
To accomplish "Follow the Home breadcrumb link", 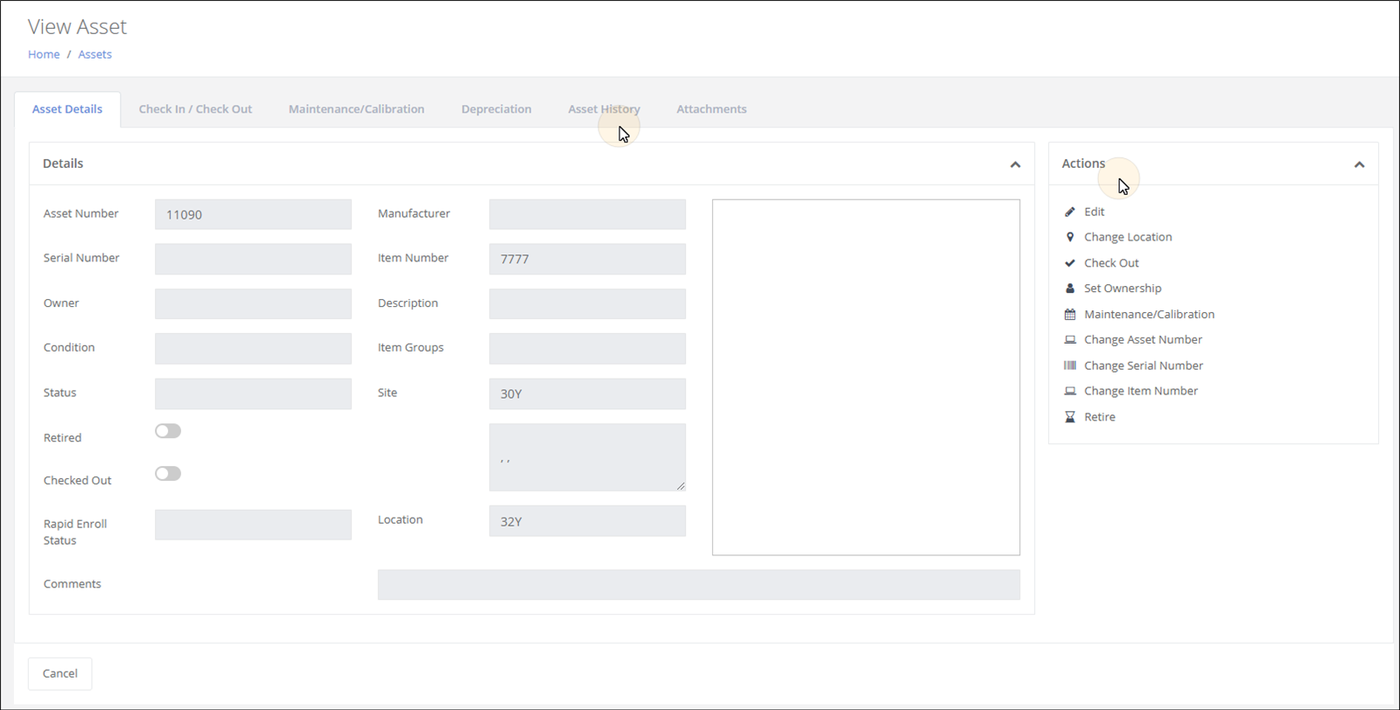I will (x=44, y=54).
